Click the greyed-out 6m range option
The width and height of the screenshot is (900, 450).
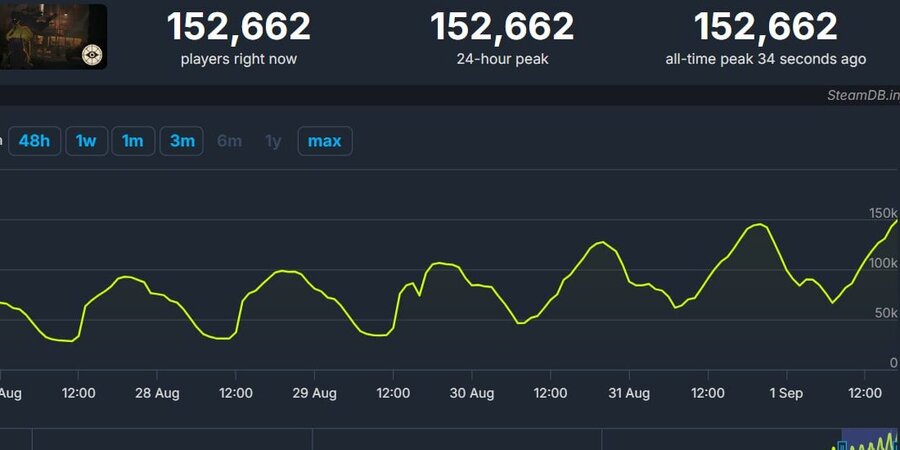click(x=229, y=141)
